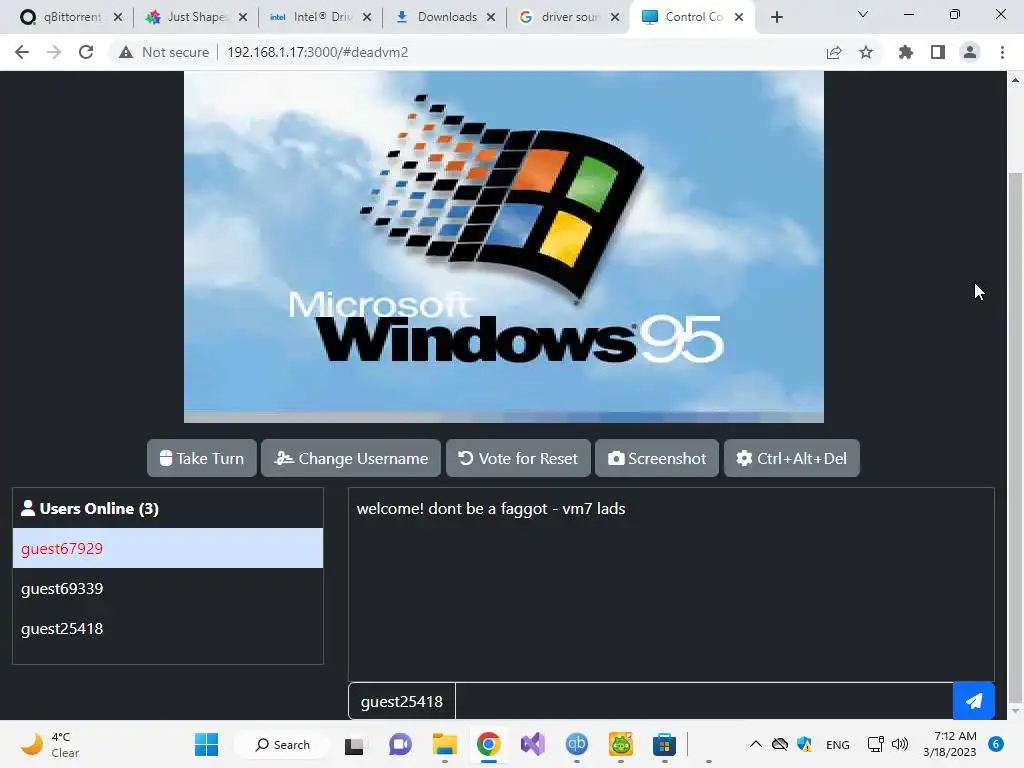Open the Chrome three-dot menu
Viewport: 1024px width, 768px height.
(x=1002, y=52)
